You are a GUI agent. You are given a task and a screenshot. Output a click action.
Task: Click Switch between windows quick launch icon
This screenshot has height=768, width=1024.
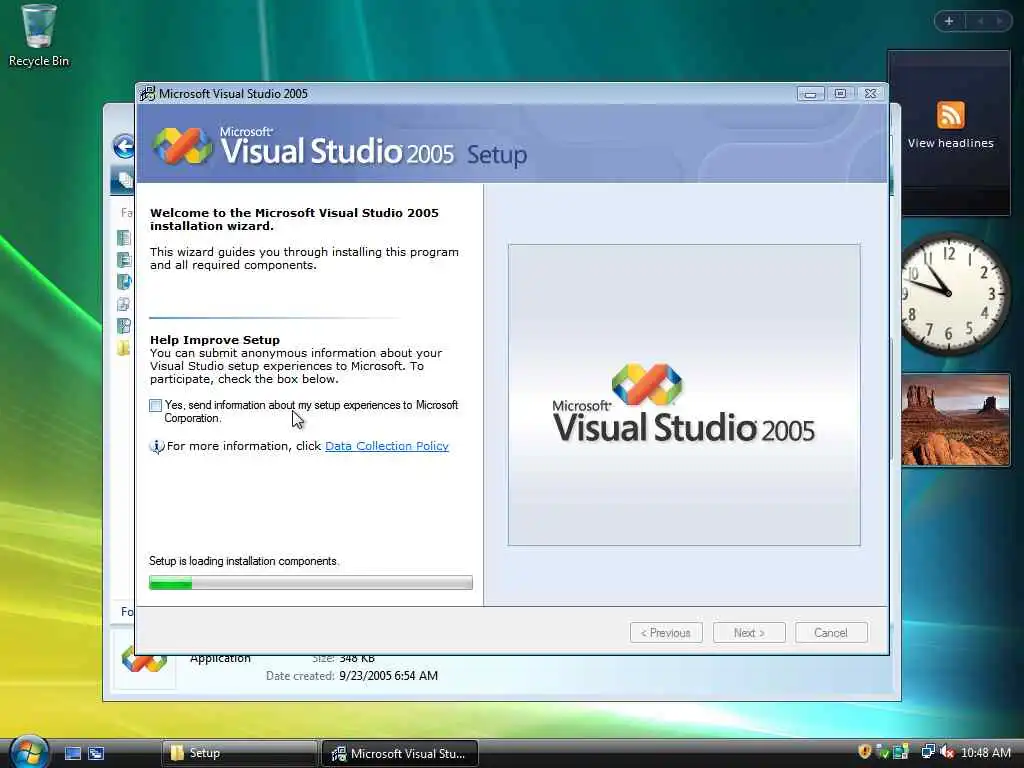pos(96,753)
